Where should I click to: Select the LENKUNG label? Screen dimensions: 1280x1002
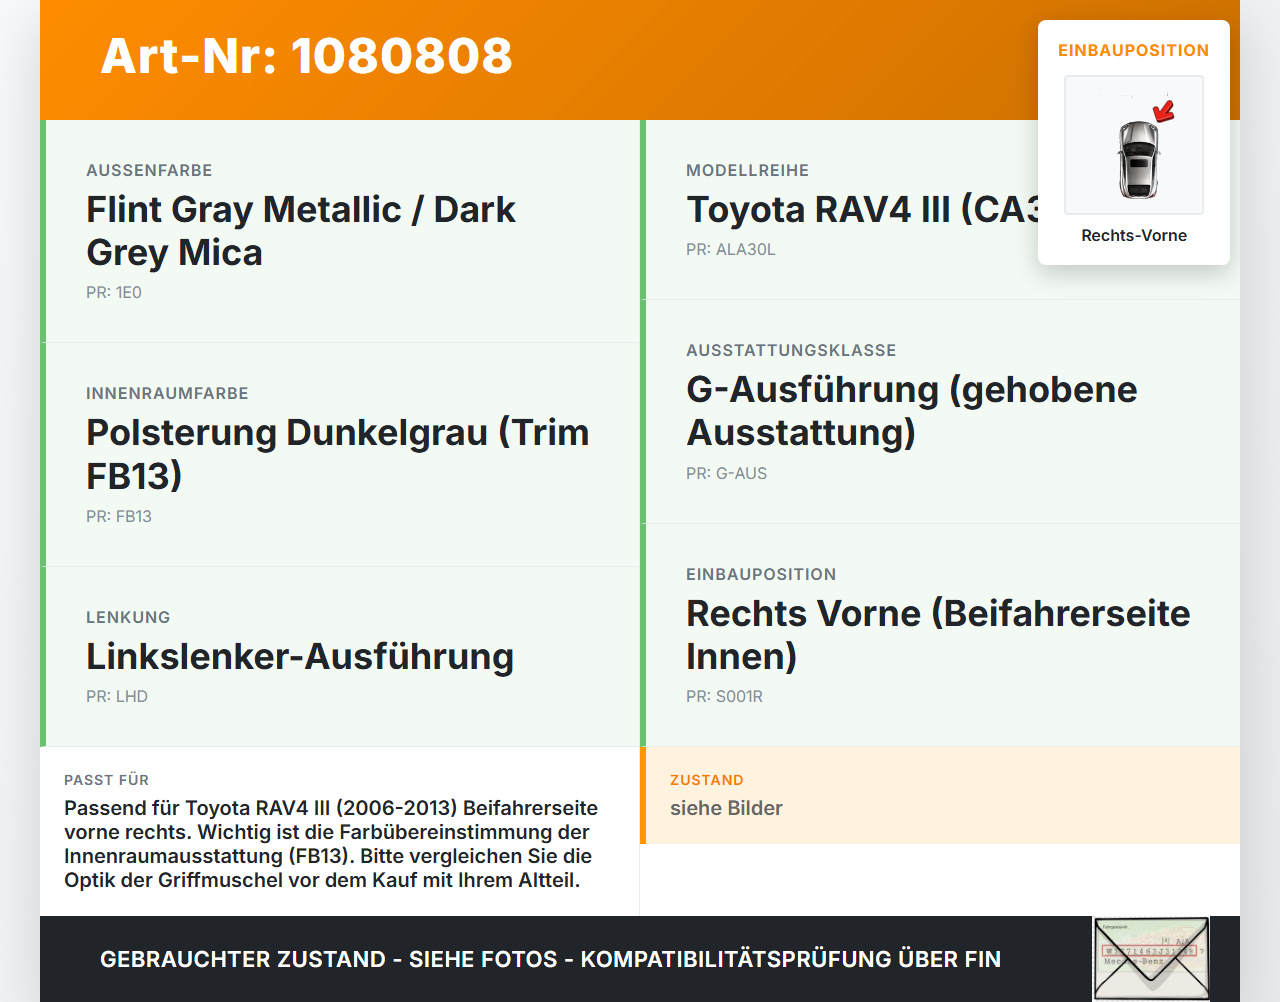(x=128, y=617)
